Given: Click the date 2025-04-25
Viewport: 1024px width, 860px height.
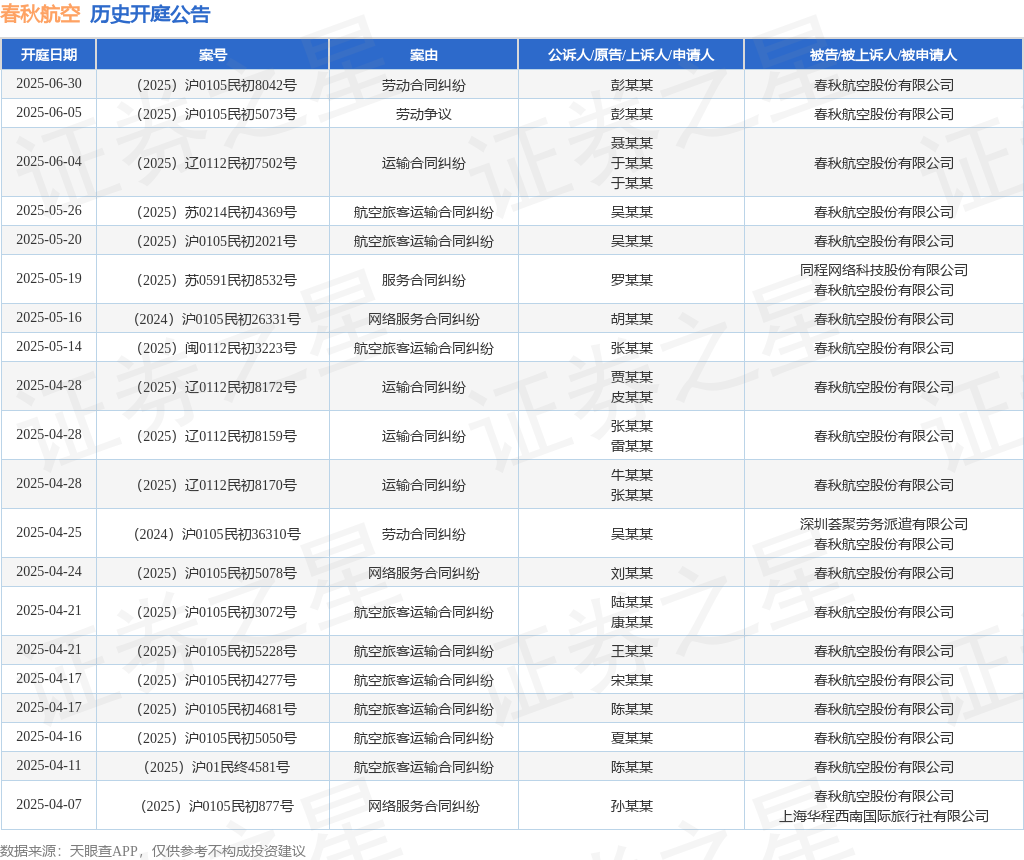Looking at the screenshot, I should pyautogui.click(x=49, y=532).
